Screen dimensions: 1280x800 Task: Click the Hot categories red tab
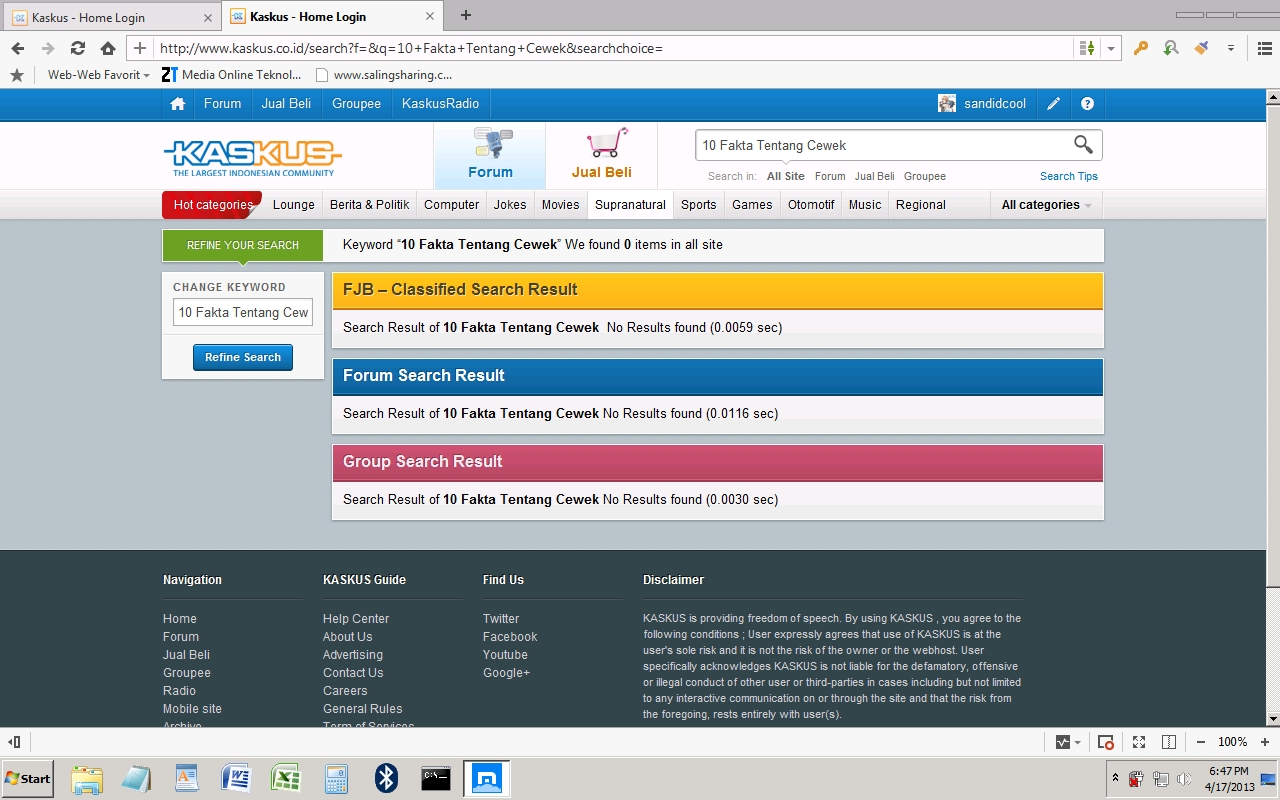(213, 205)
